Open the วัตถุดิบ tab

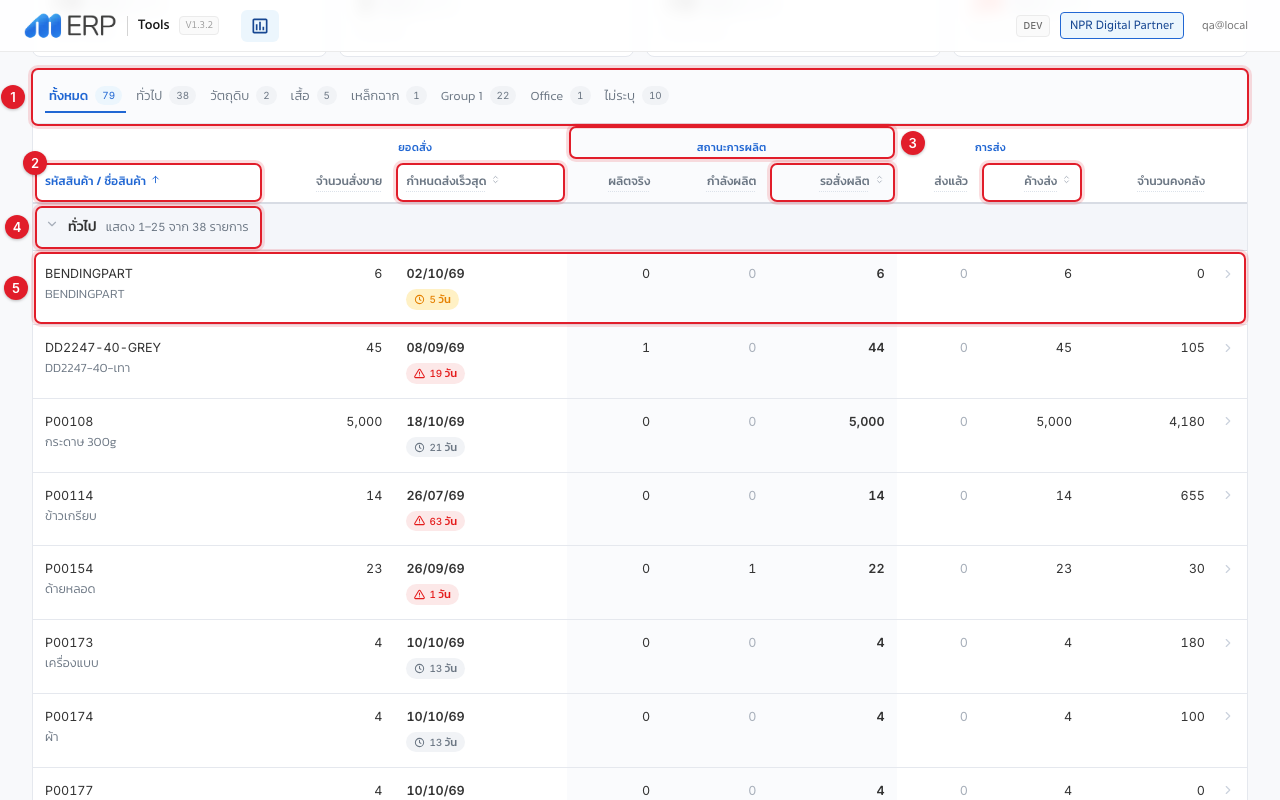(243, 96)
